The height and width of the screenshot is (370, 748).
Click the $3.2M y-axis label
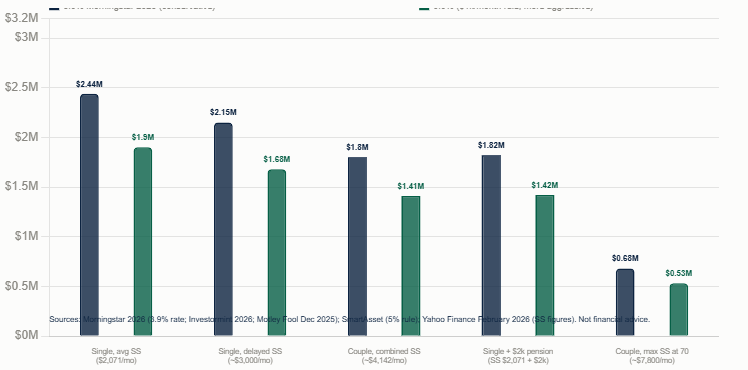pyautogui.click(x=21, y=18)
